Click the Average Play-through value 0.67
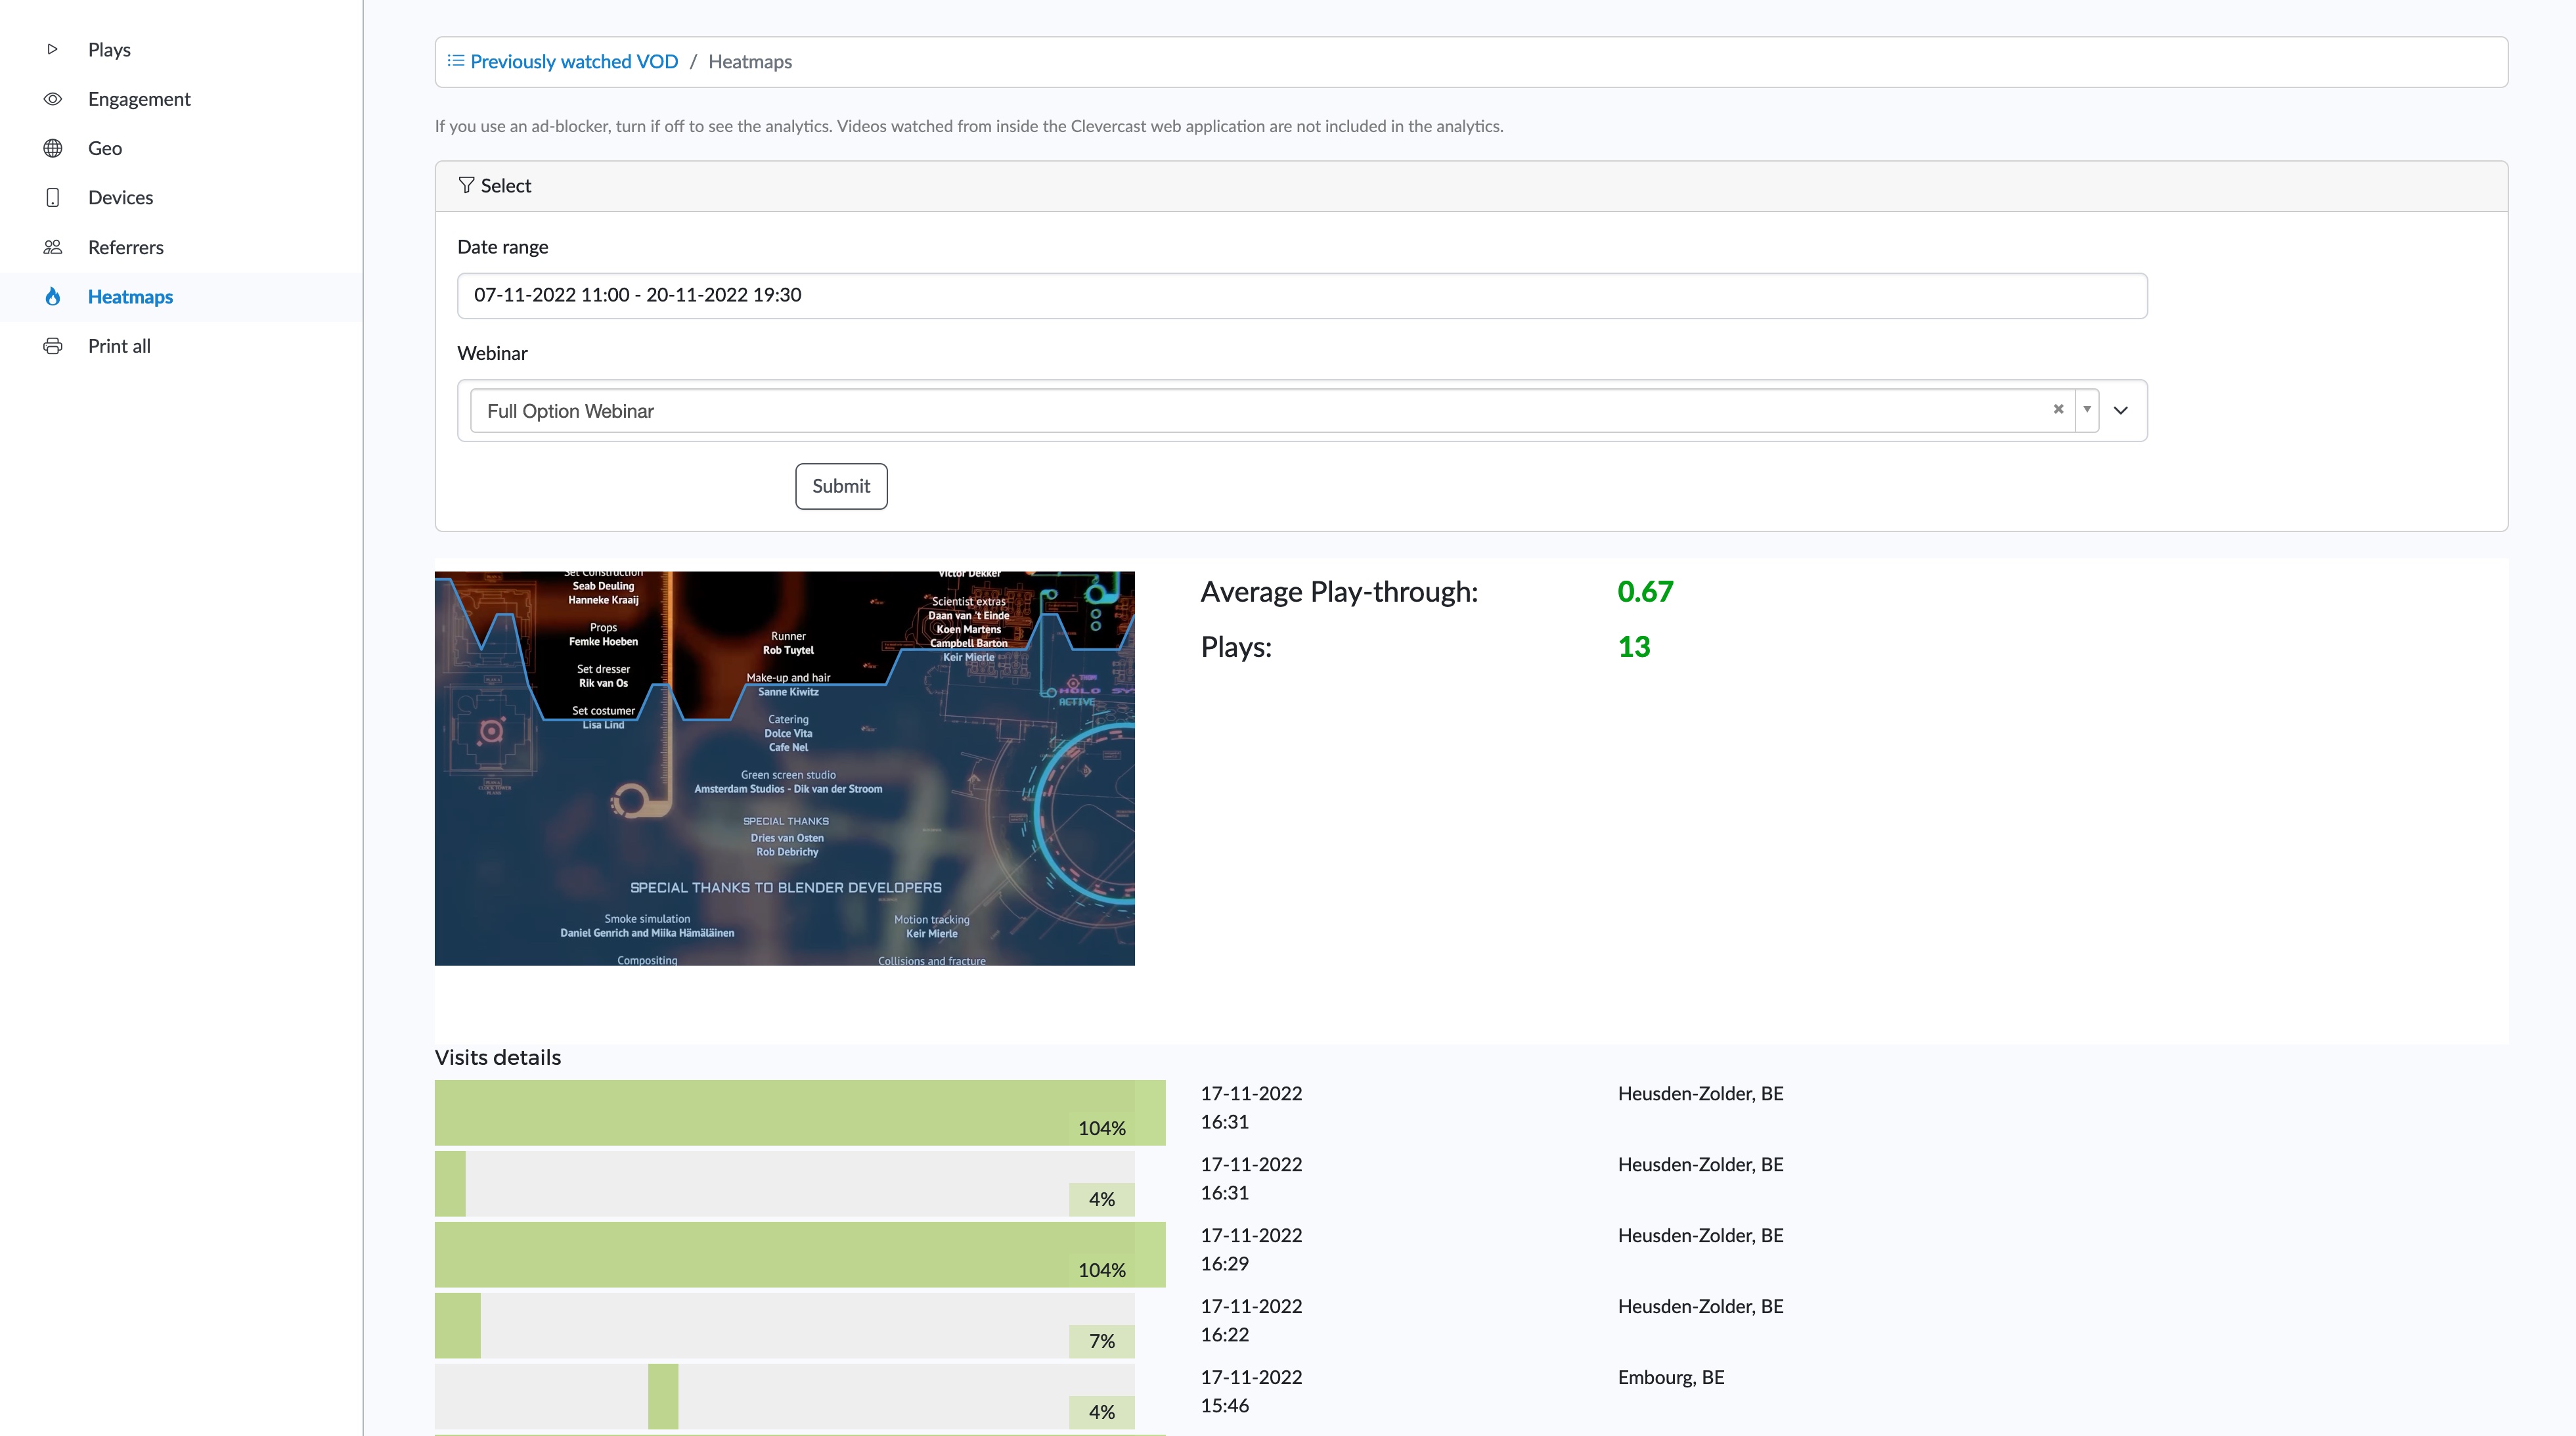2576x1436 pixels. 1645,591
